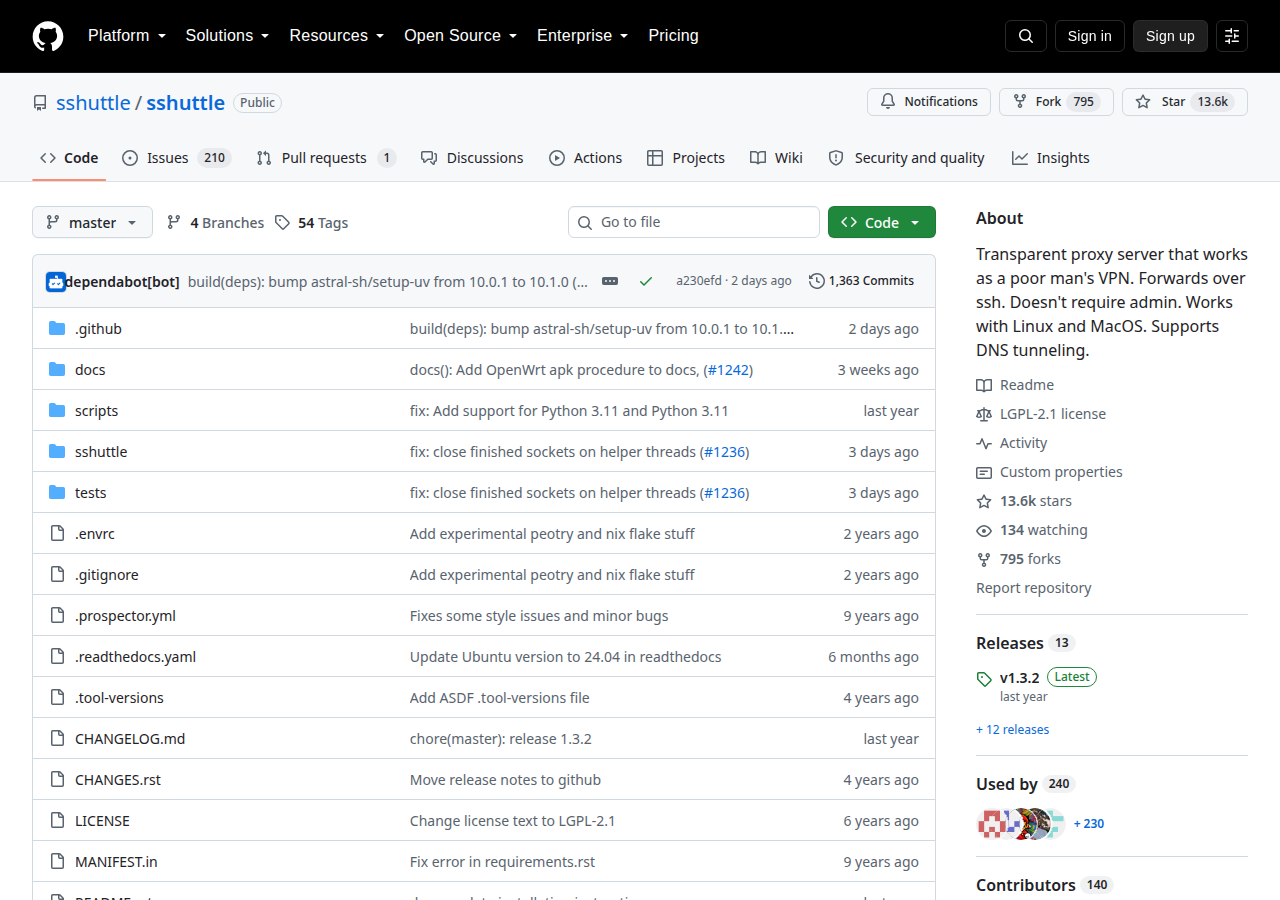Go to the GitHub homepage logo

pyautogui.click(x=48, y=36)
